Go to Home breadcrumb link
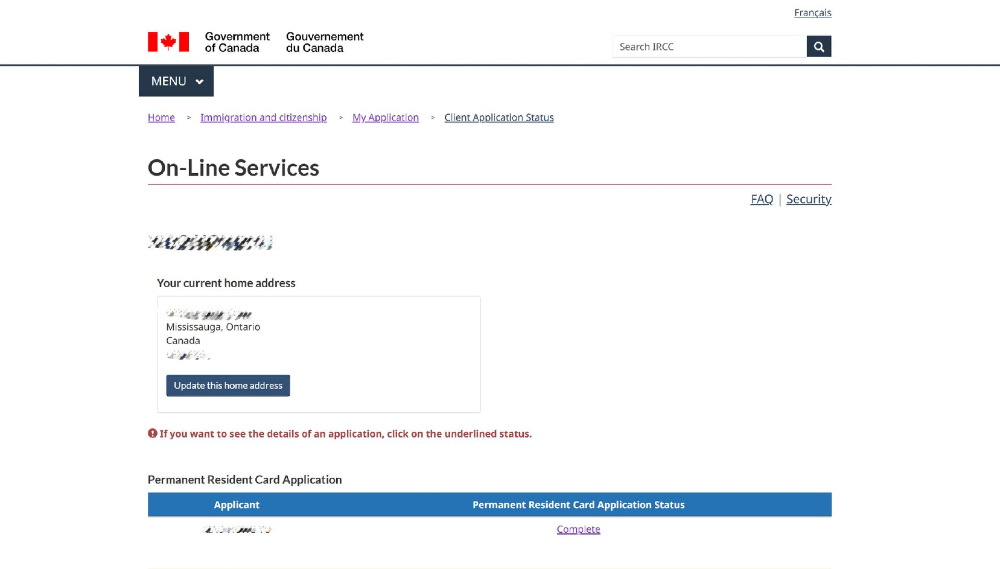The image size is (1000, 569). (x=161, y=117)
